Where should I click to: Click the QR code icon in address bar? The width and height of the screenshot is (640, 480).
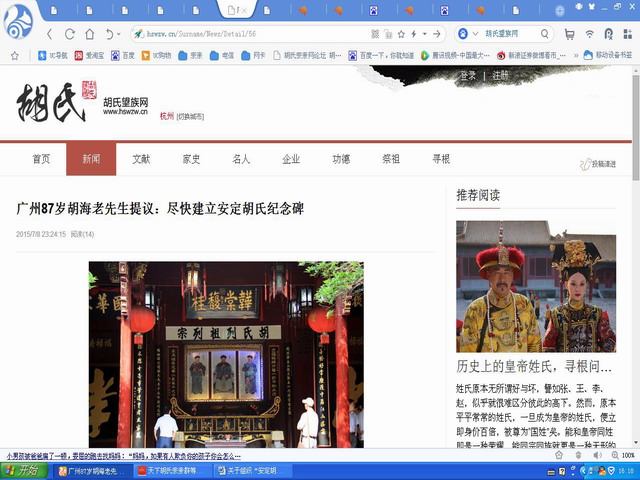375,34
